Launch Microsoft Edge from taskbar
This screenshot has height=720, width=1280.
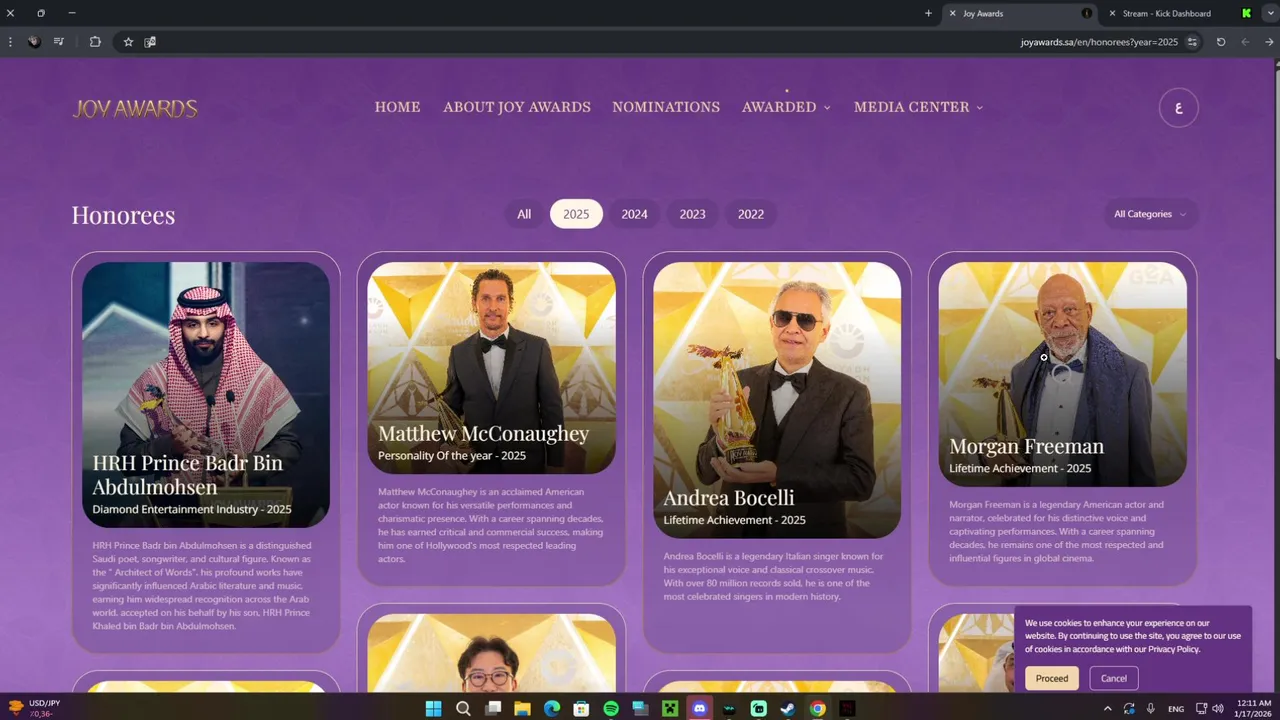pos(552,708)
